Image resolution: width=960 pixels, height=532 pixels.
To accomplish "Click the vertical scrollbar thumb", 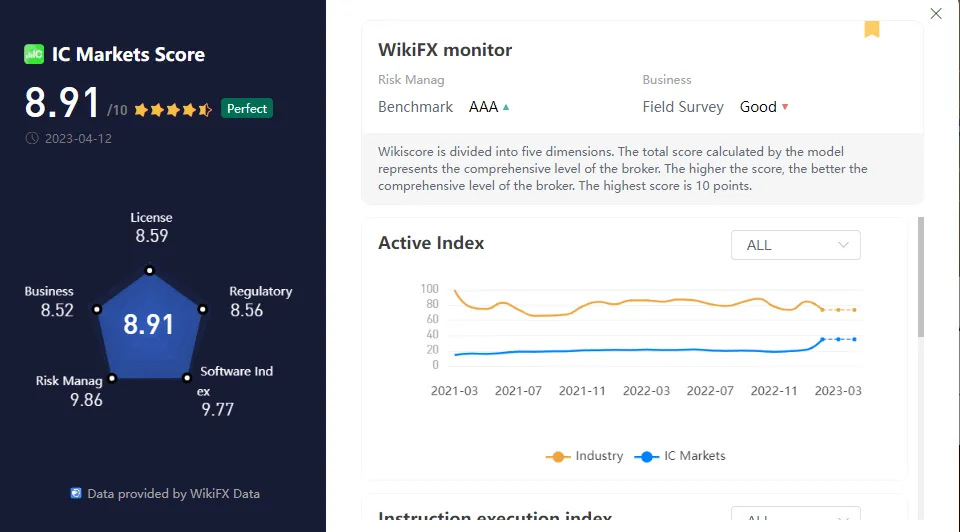I will click(x=921, y=277).
